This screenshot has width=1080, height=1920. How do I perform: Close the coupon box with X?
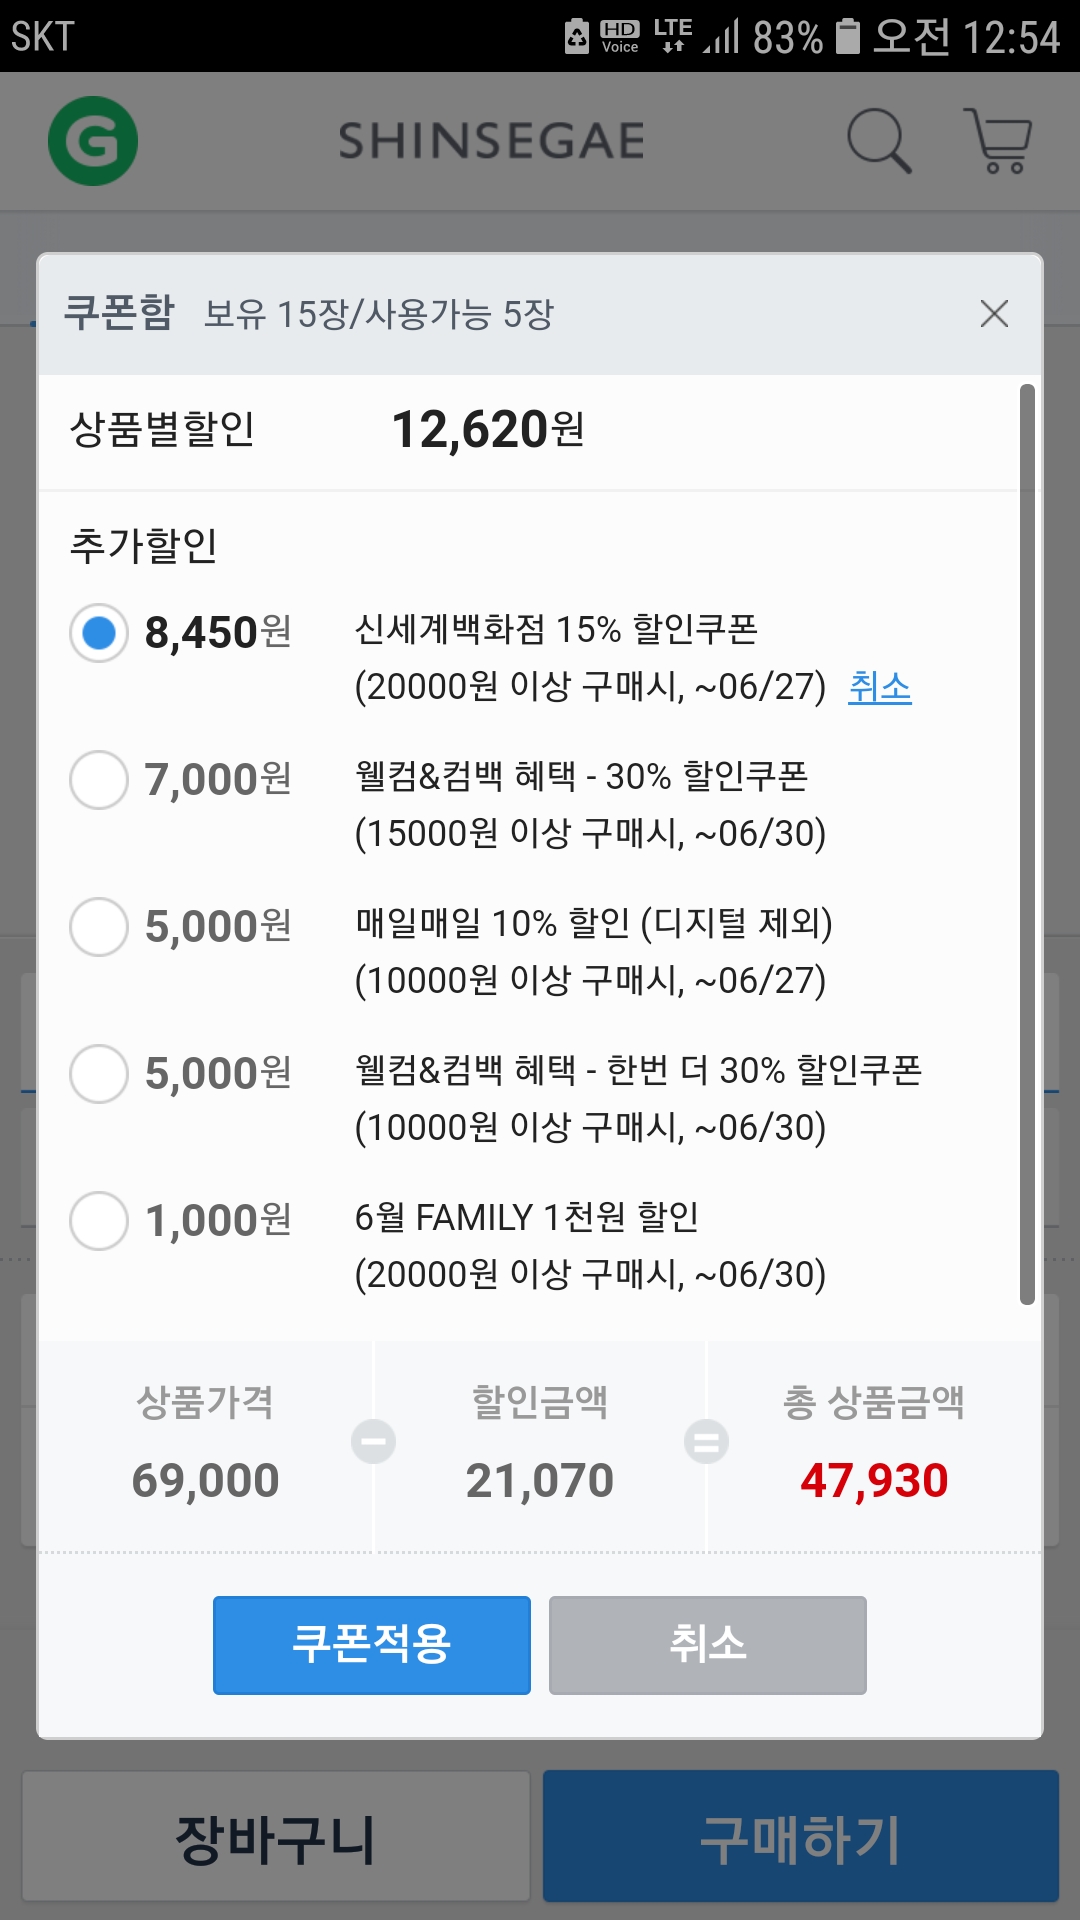click(x=994, y=314)
